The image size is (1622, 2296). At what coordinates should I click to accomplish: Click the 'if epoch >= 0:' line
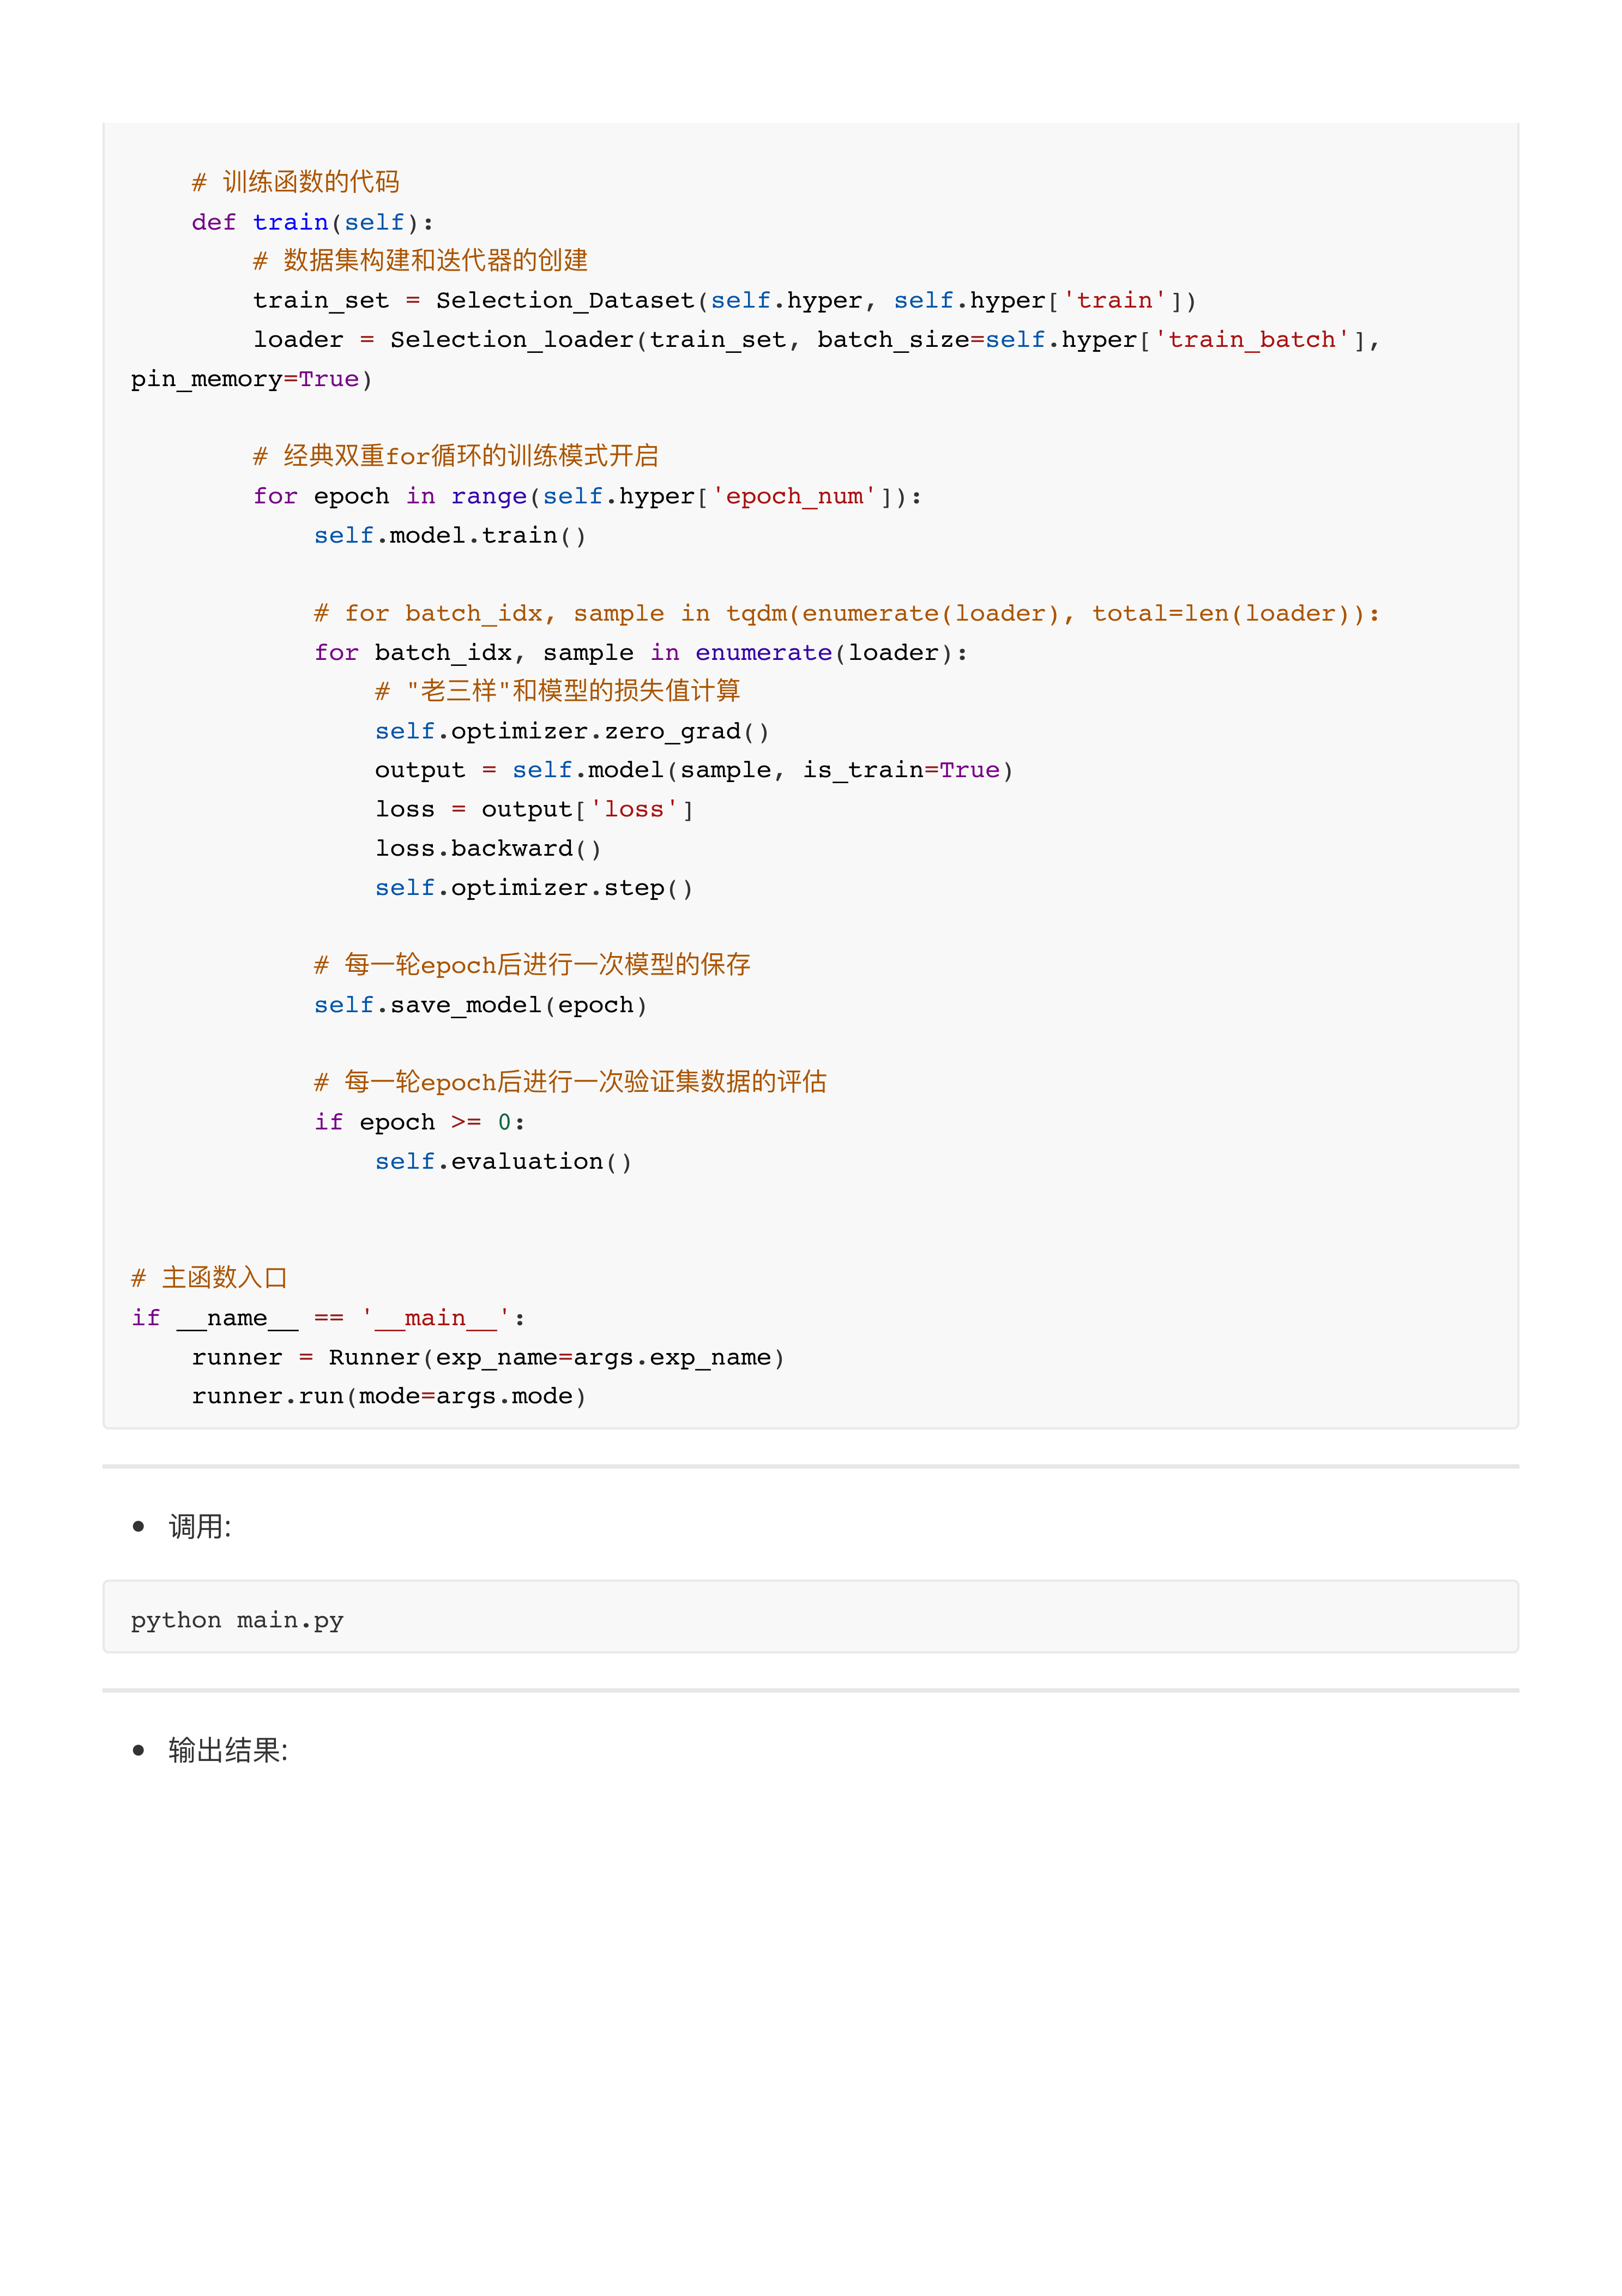point(420,1122)
